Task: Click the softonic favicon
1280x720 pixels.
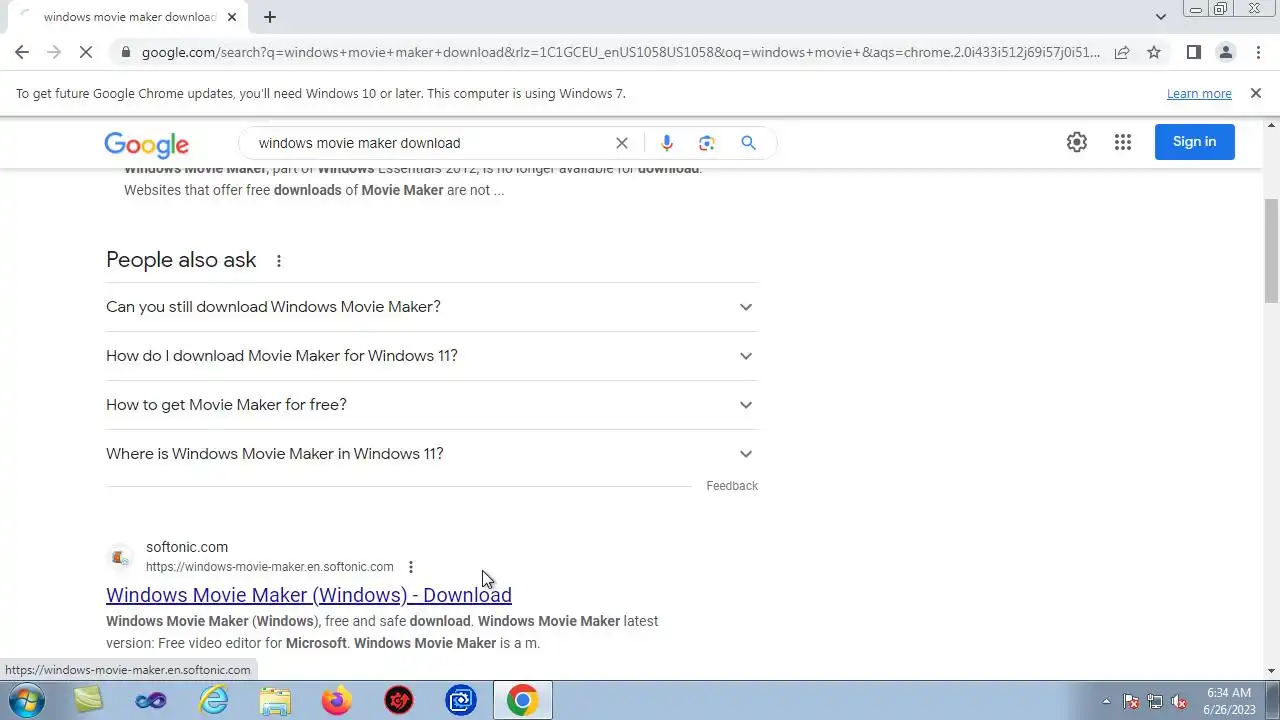Action: [x=120, y=557]
